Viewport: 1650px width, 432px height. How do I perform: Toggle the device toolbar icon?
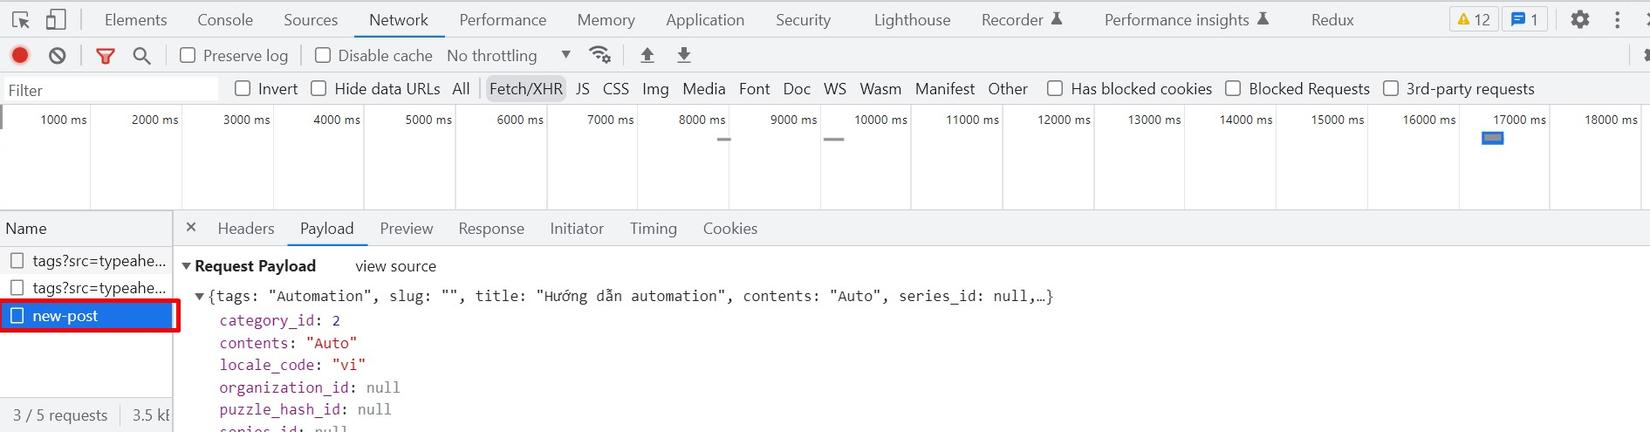[56, 19]
